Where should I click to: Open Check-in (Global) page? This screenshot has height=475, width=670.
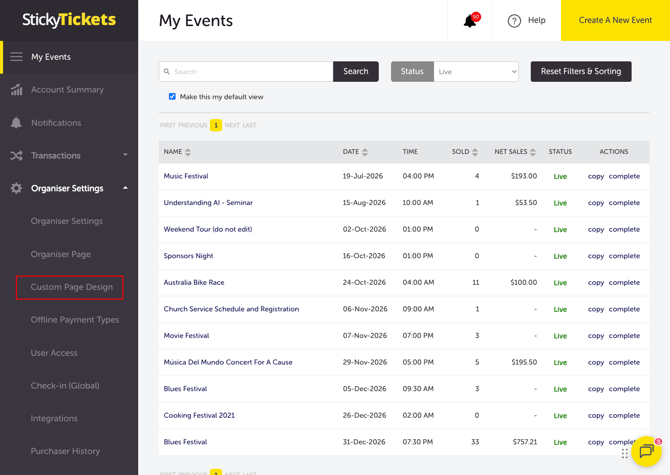click(x=65, y=386)
